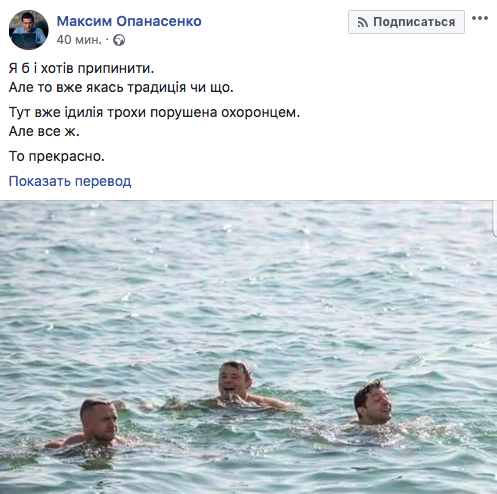
Task: Click the short-haired swimmer with bare shoulder
Action: 99,420
